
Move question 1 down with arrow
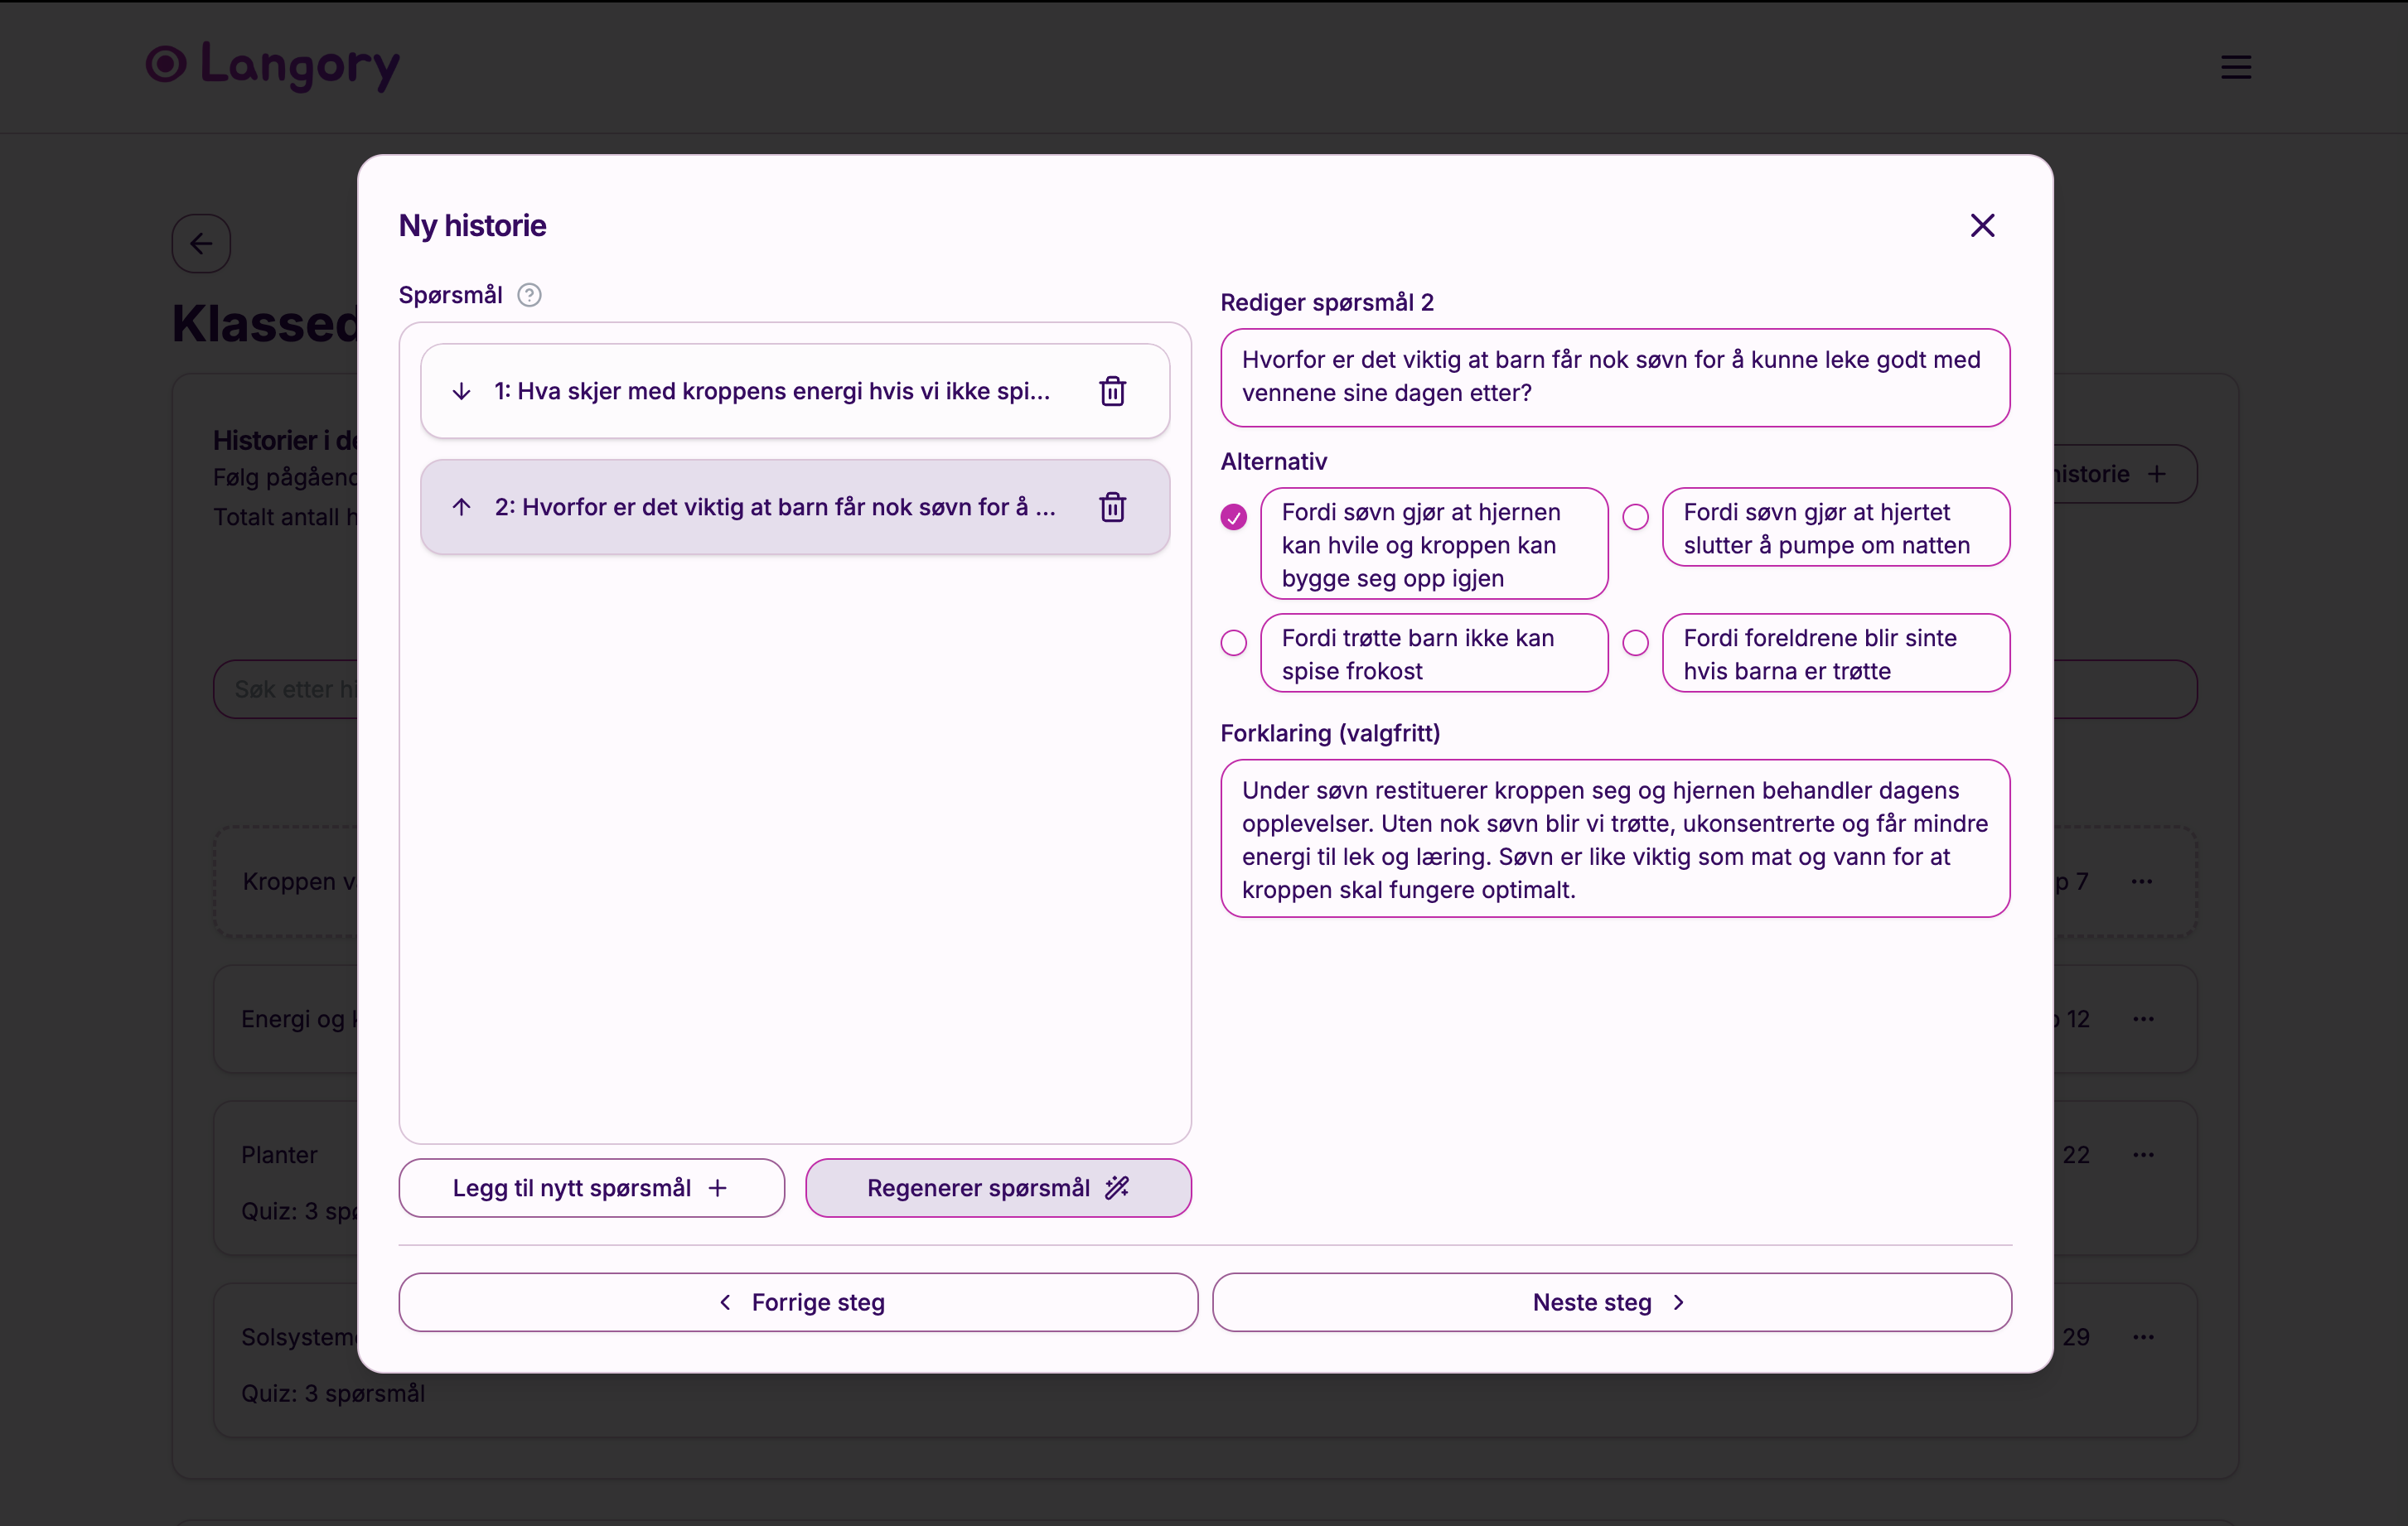[x=461, y=391]
